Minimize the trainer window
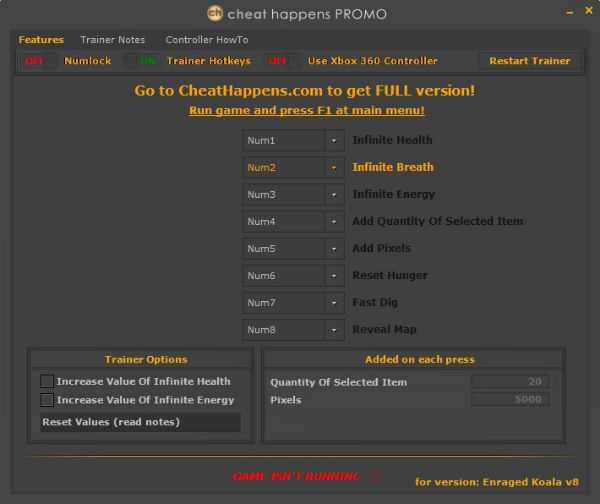 coord(570,13)
